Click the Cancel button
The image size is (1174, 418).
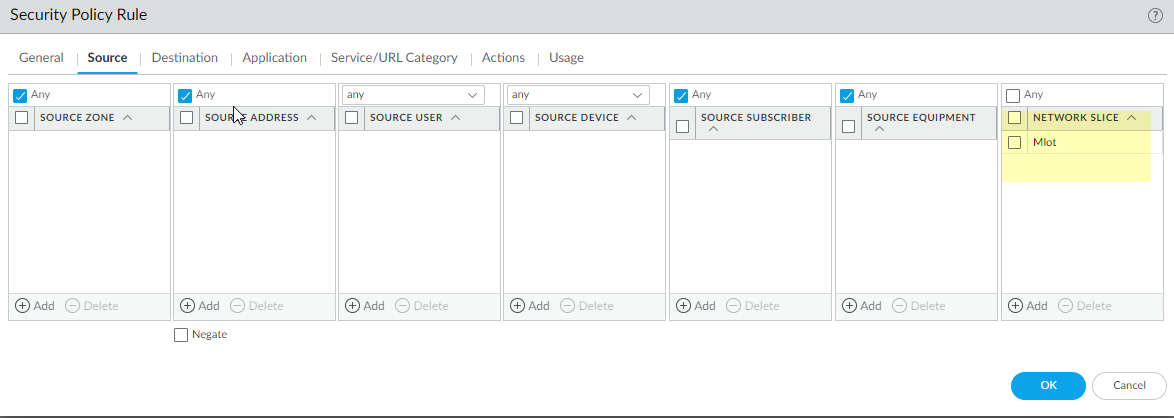[1129, 385]
